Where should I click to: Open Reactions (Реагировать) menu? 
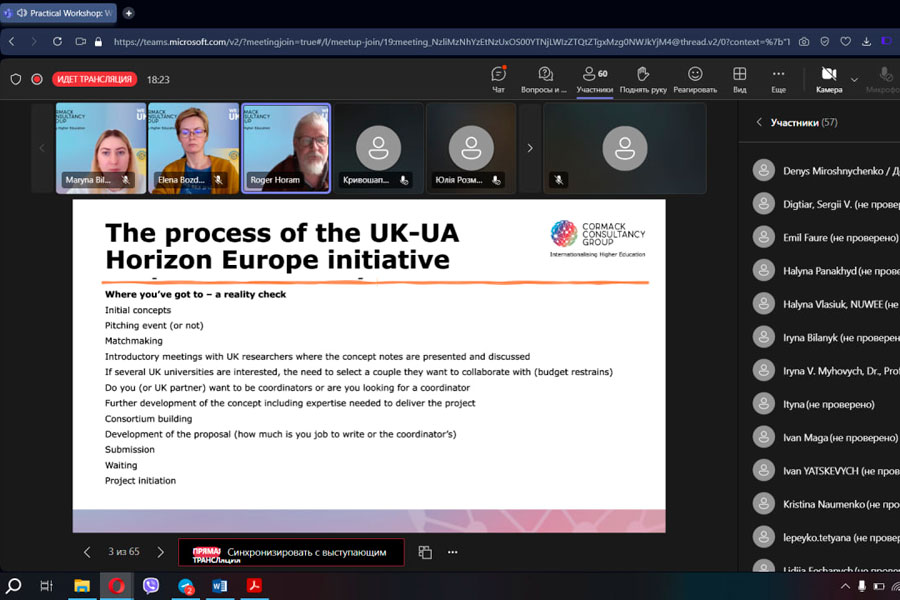point(695,79)
